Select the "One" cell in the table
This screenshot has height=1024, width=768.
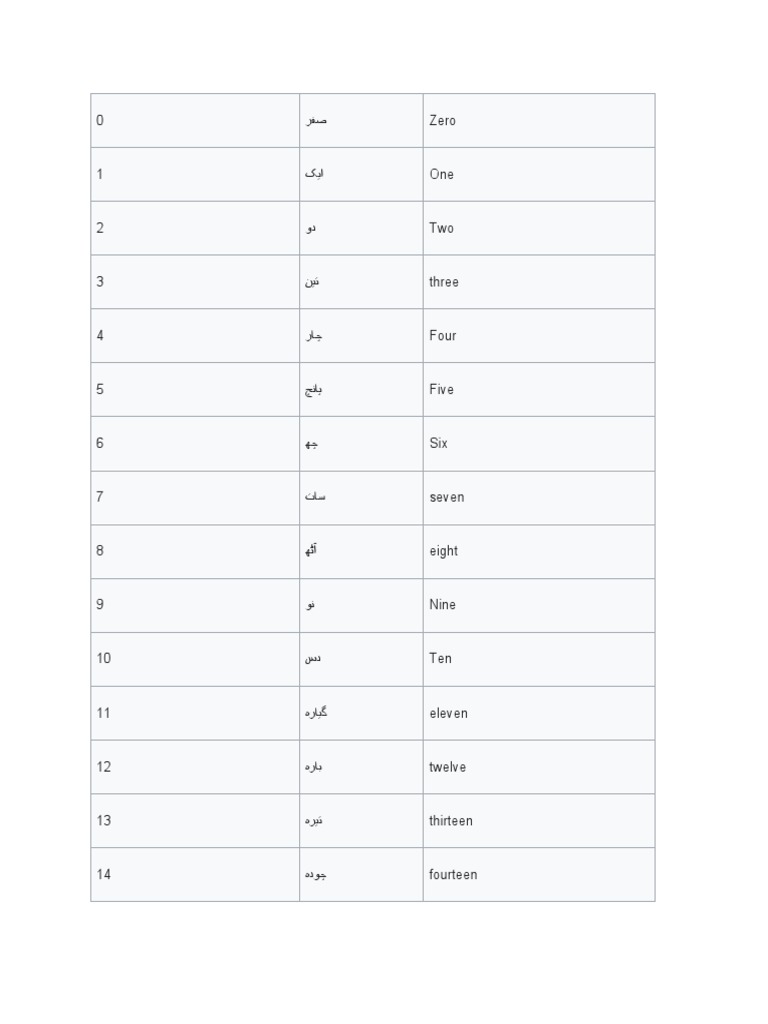click(x=441, y=175)
